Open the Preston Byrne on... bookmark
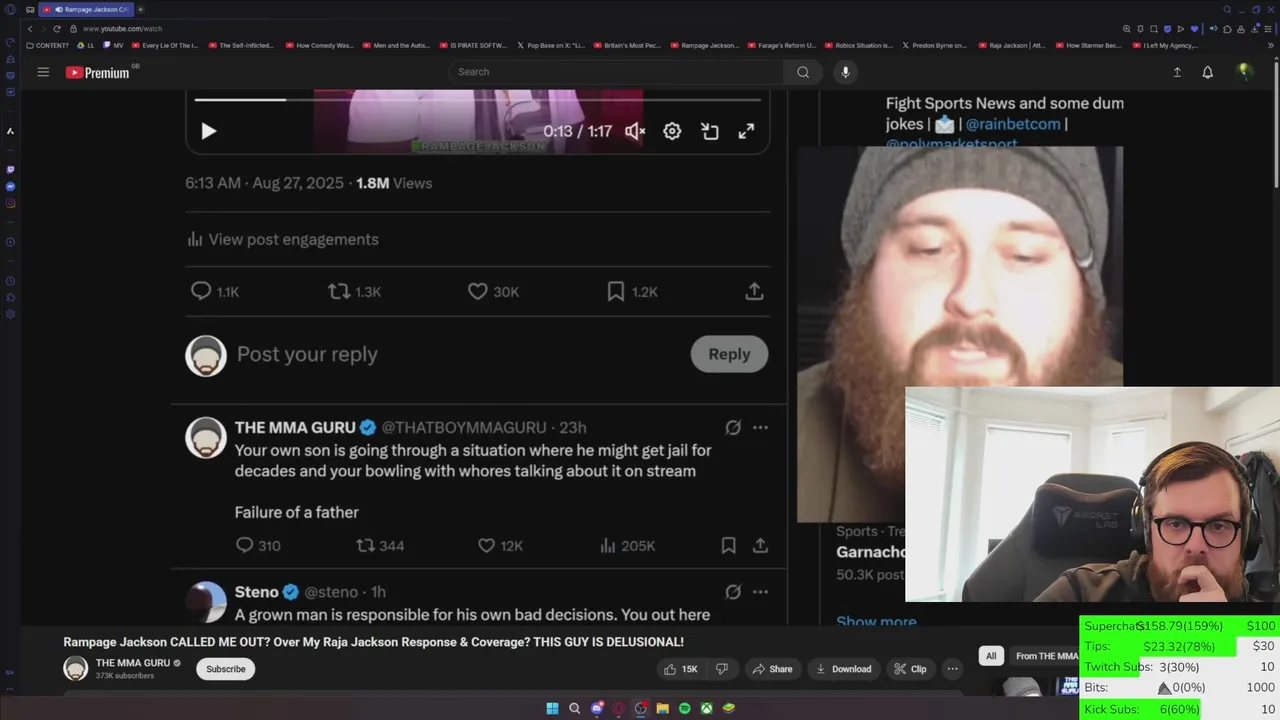 pyautogui.click(x=934, y=45)
